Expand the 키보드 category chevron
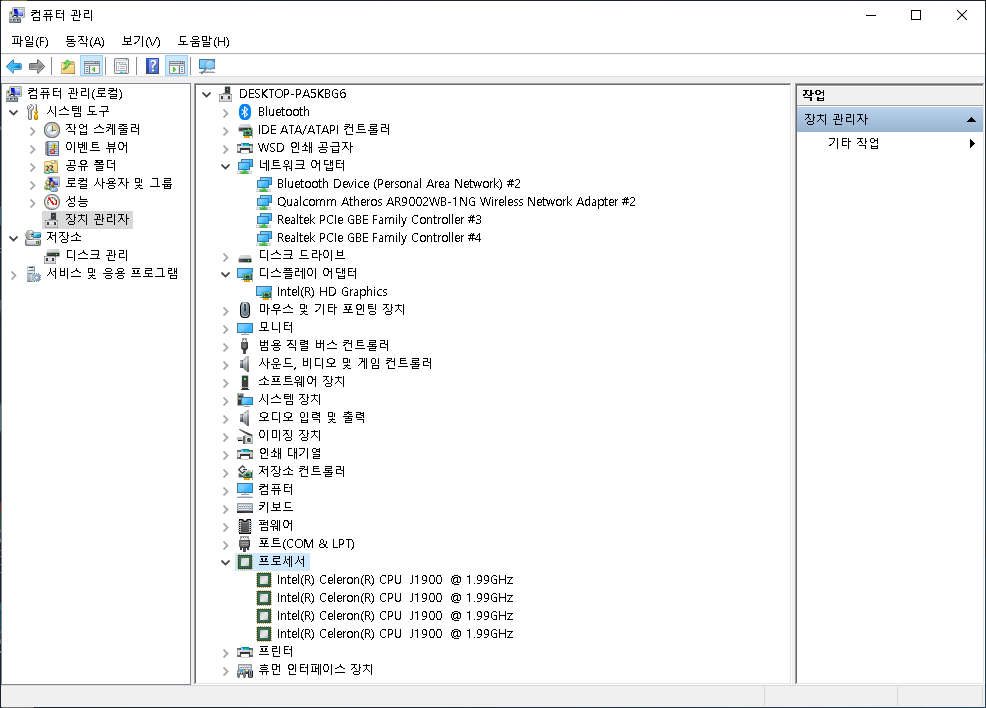The height and width of the screenshot is (708, 986). click(224, 507)
